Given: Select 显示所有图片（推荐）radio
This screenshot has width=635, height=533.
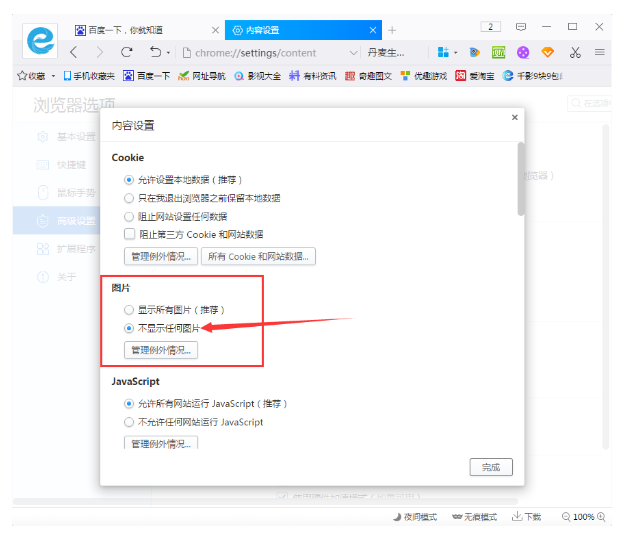Looking at the screenshot, I should [x=128, y=310].
